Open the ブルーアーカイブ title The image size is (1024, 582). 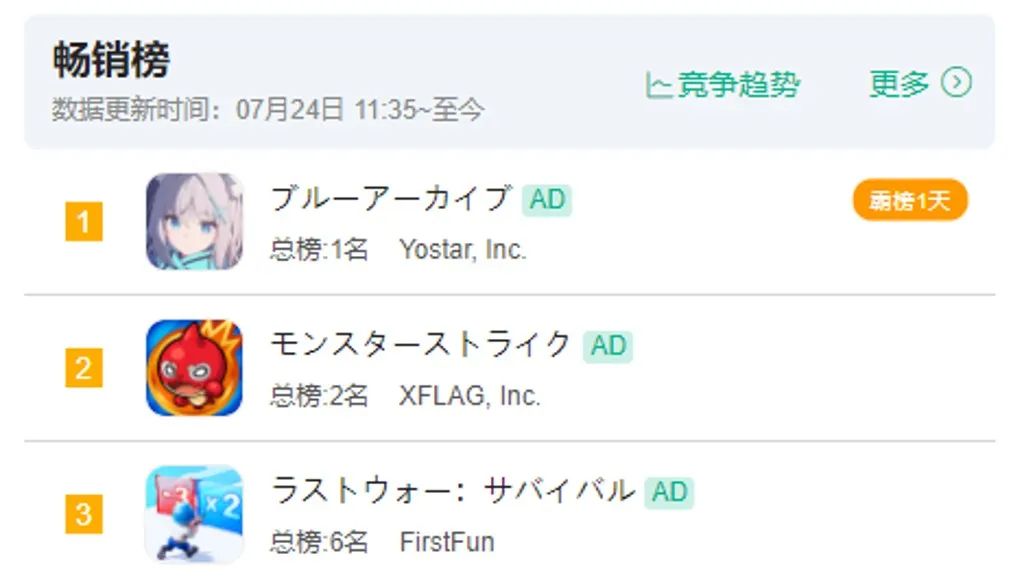point(392,199)
